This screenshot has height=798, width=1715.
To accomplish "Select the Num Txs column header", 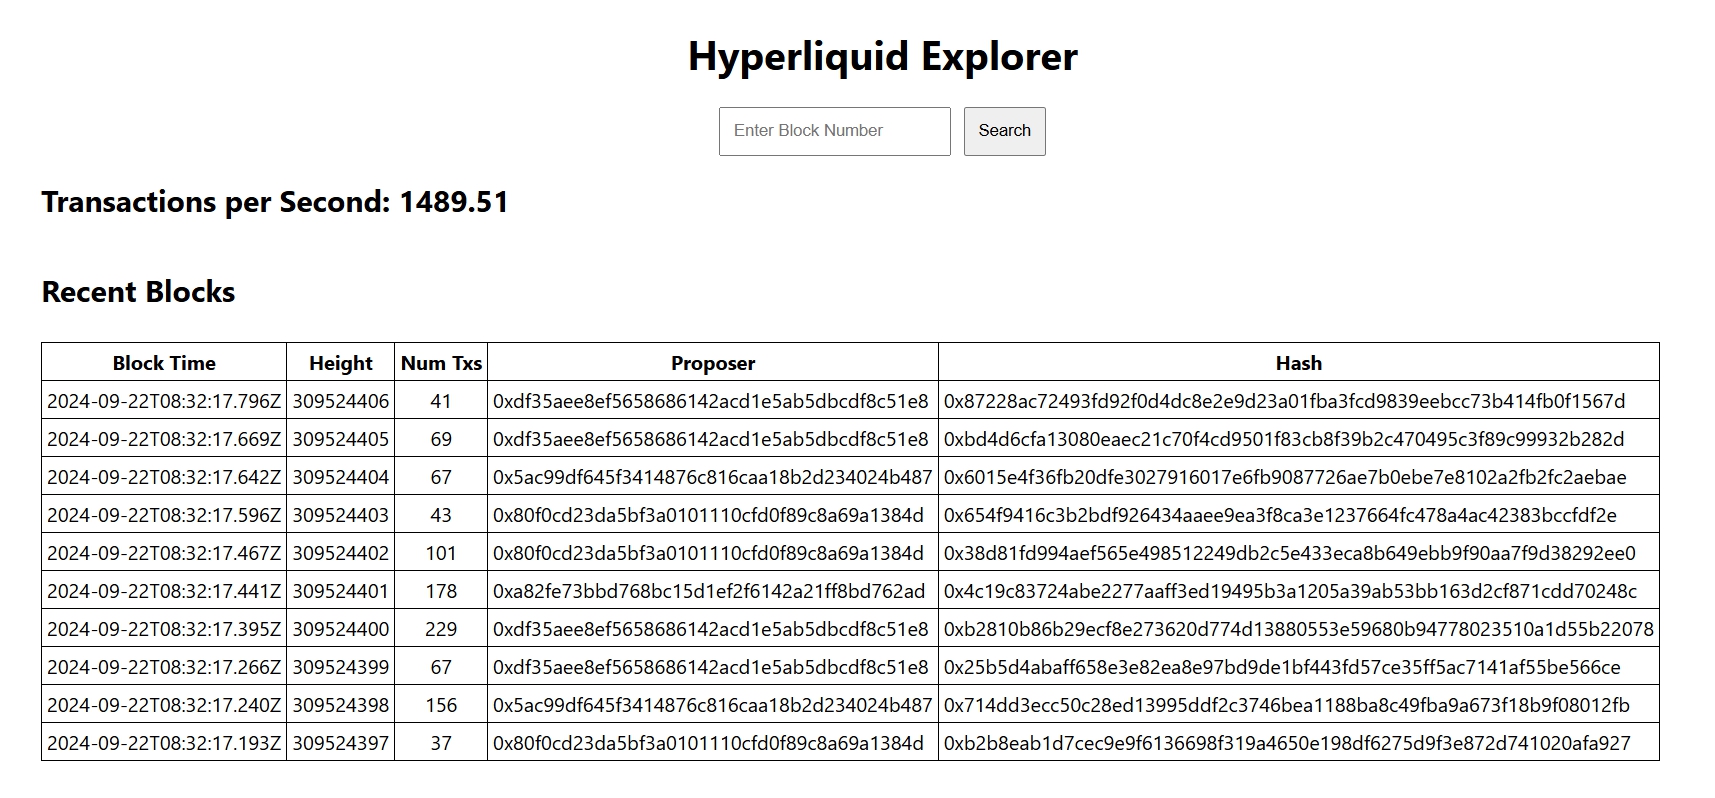I will tap(441, 363).
